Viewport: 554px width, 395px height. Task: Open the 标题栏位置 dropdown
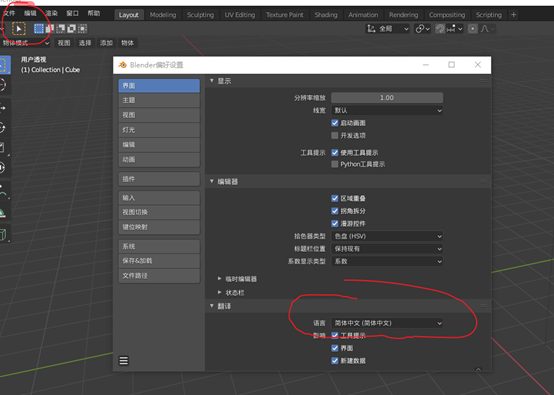click(387, 249)
